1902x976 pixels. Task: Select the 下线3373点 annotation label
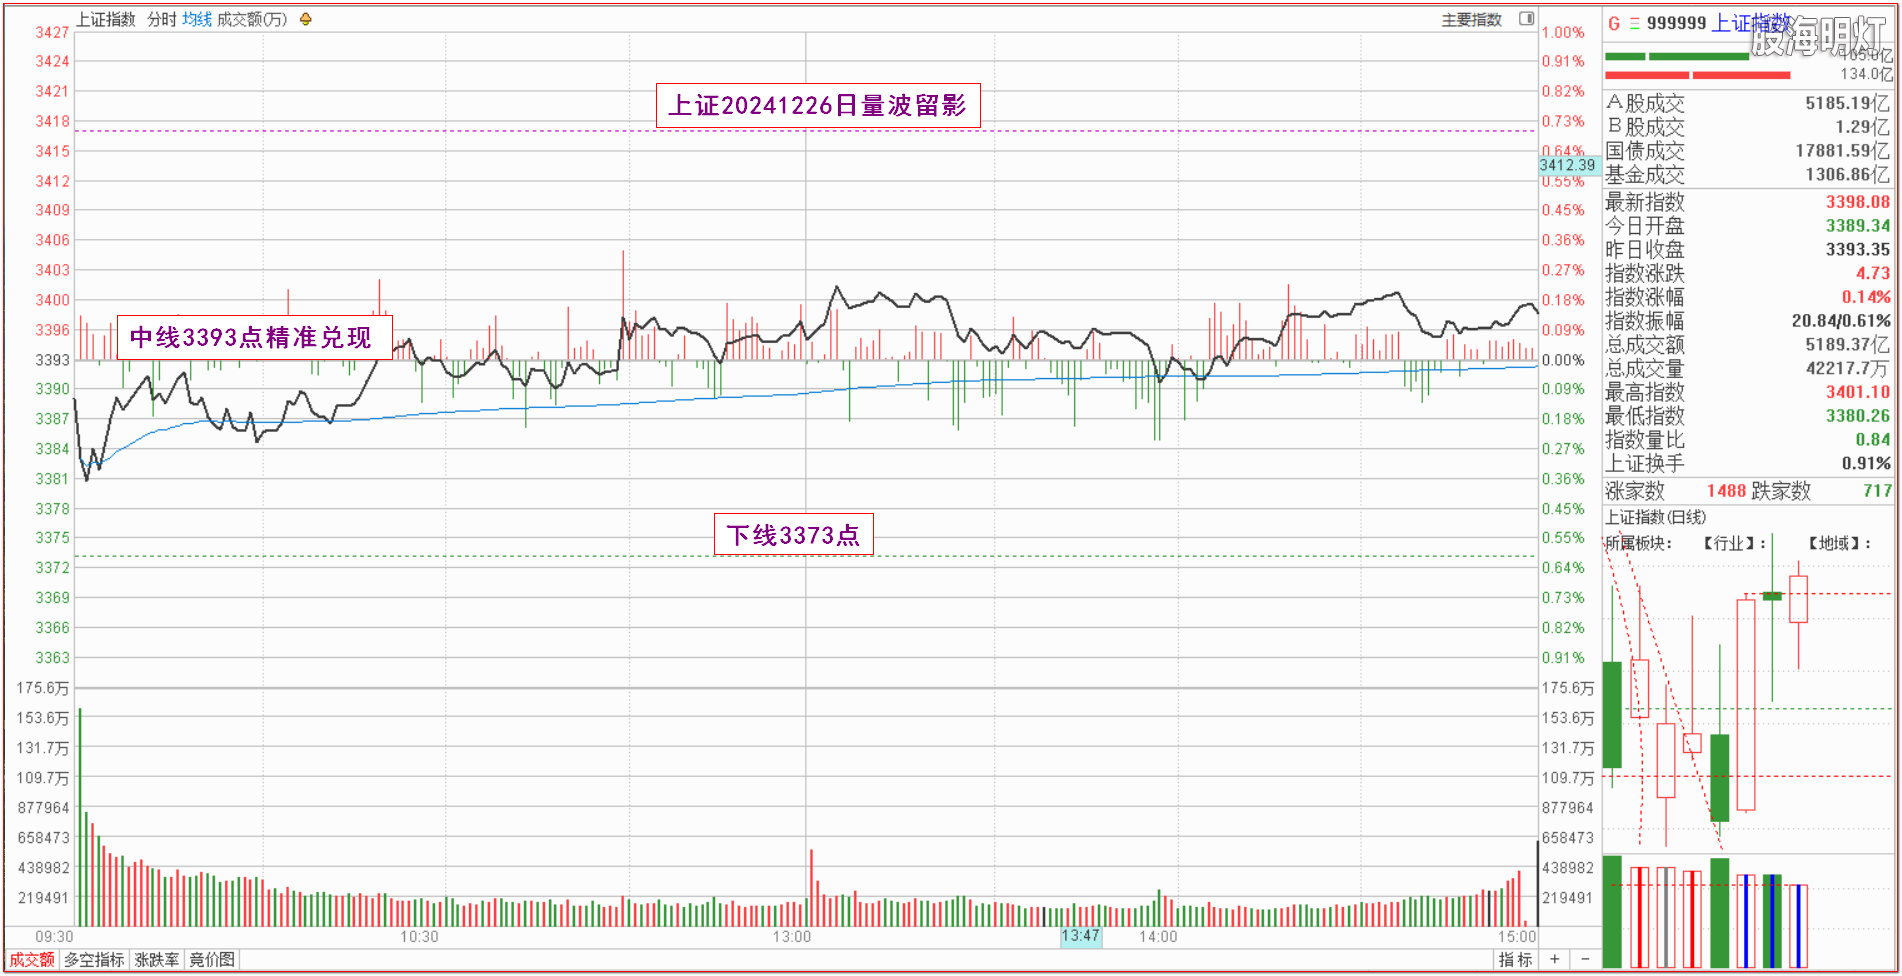coord(794,534)
